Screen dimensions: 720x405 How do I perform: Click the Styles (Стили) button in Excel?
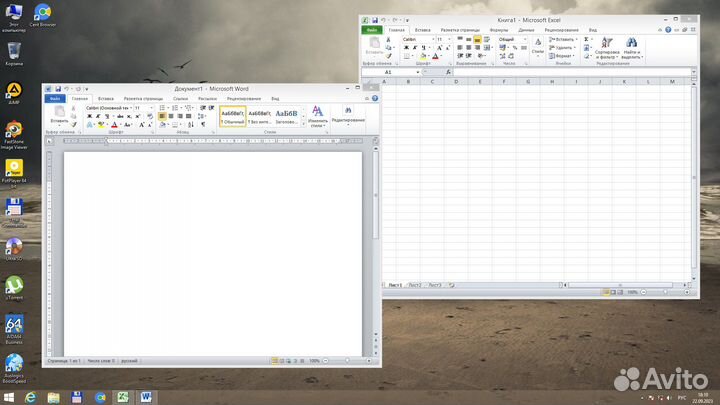click(538, 48)
